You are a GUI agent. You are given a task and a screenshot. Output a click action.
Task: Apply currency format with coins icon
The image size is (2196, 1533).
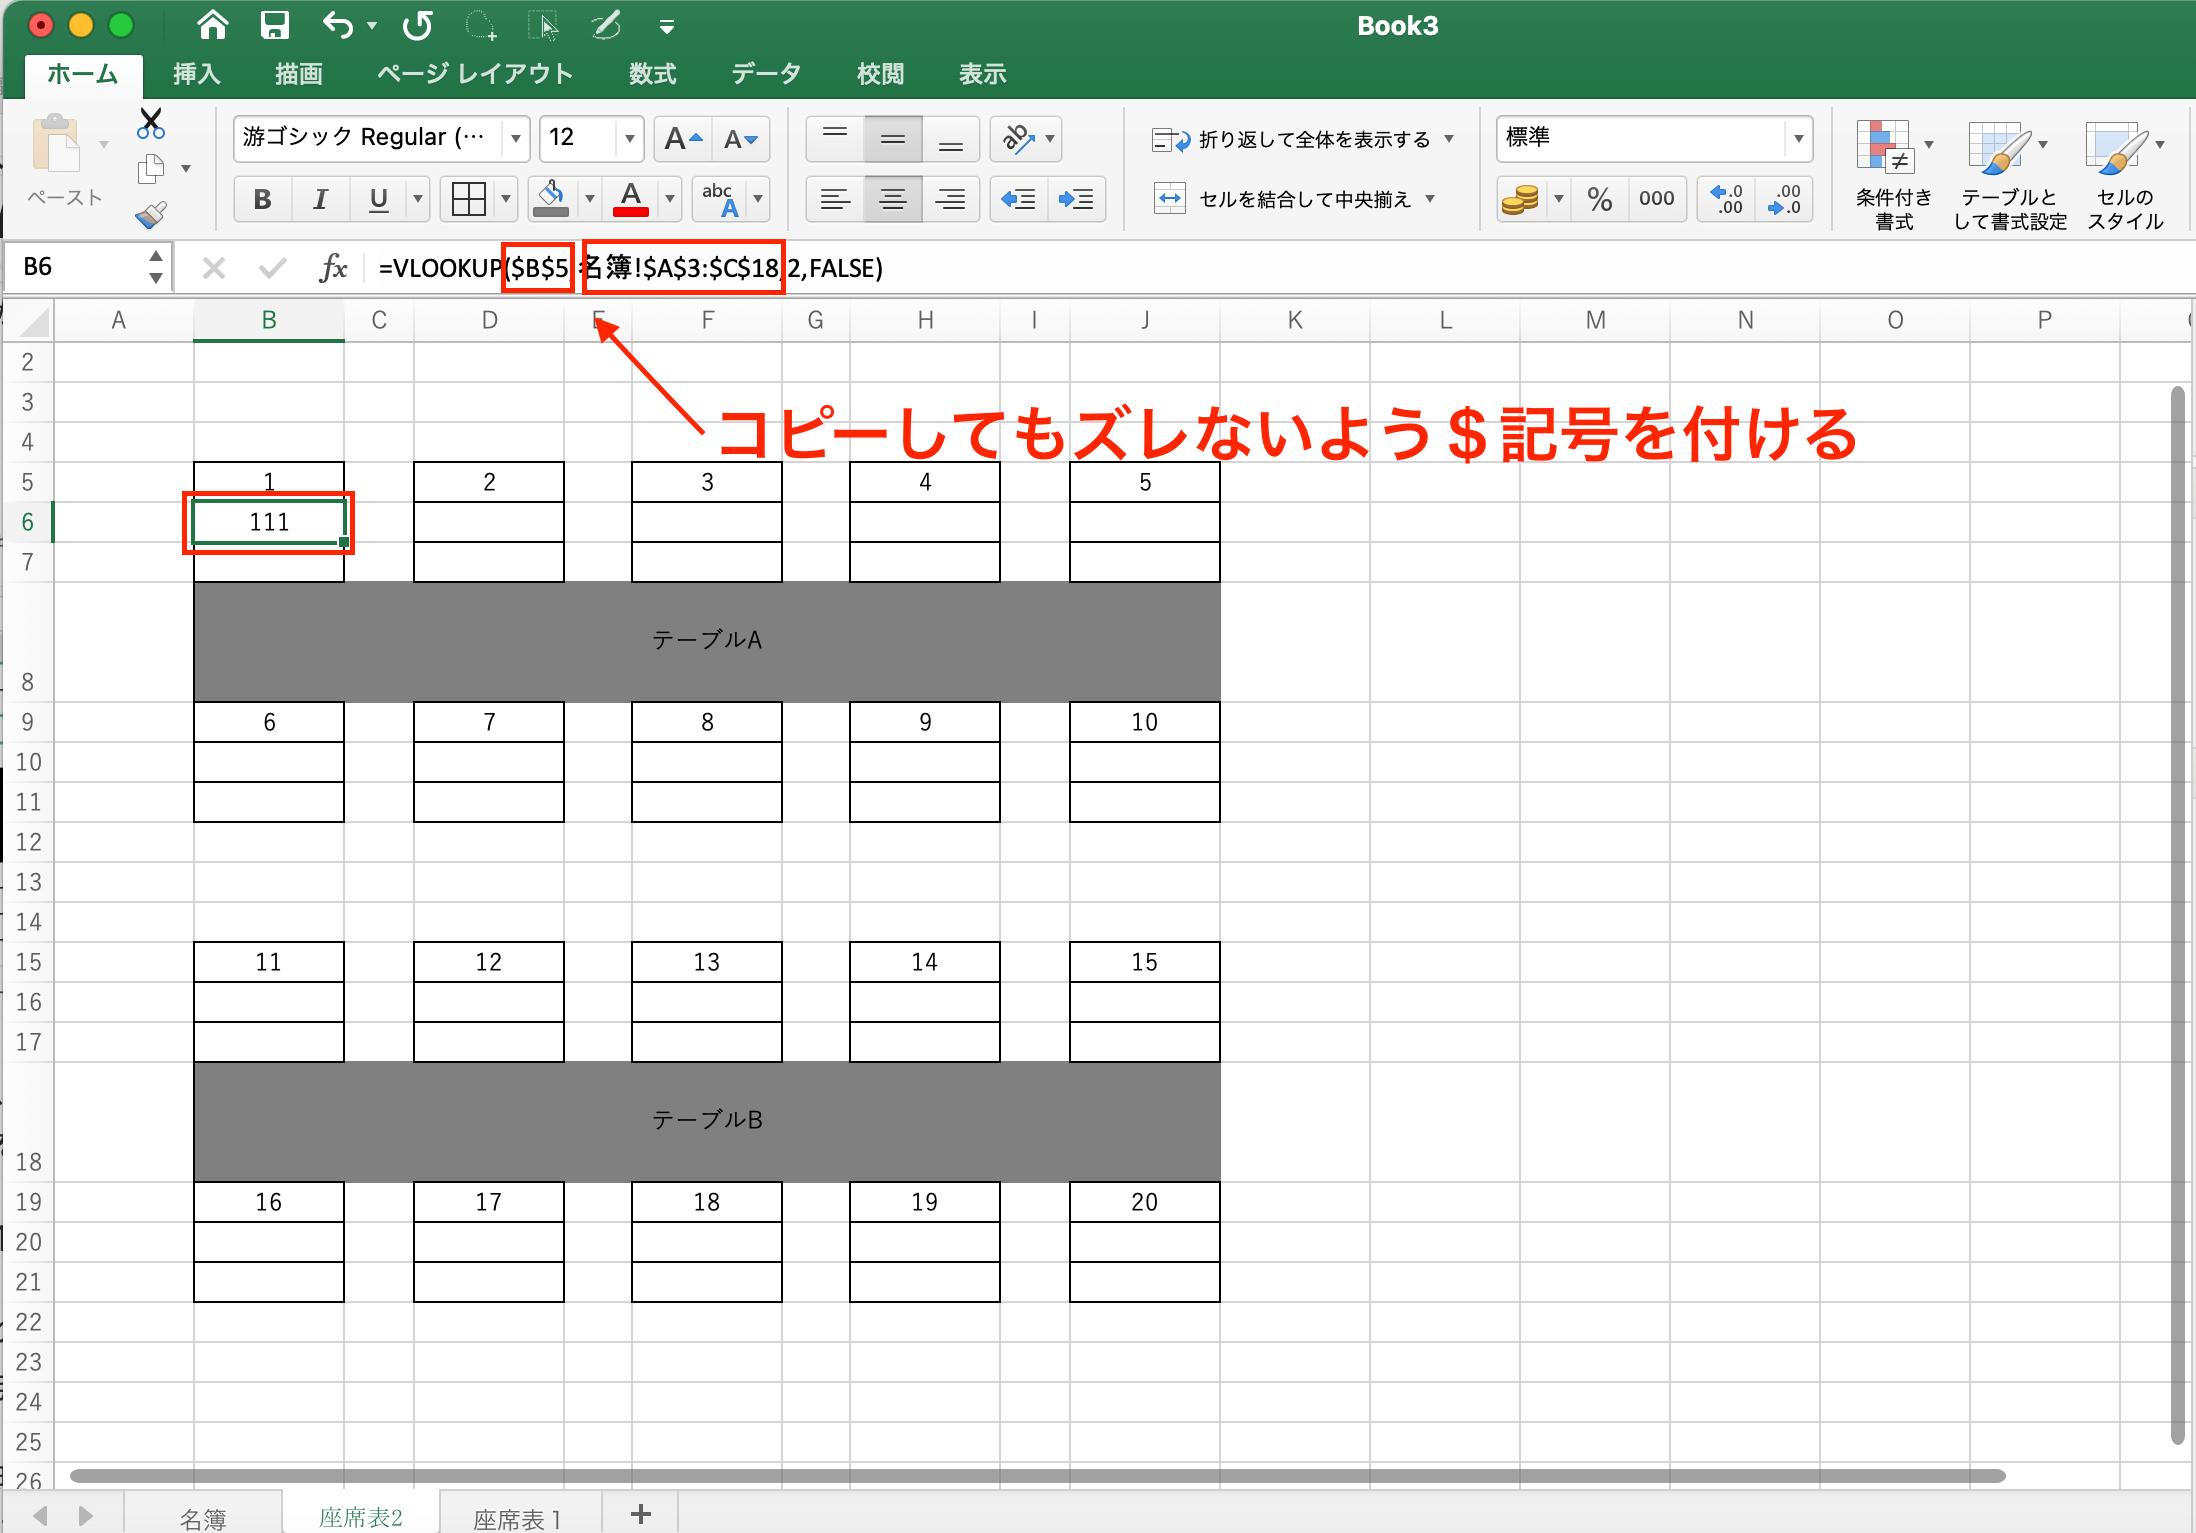[x=1520, y=199]
